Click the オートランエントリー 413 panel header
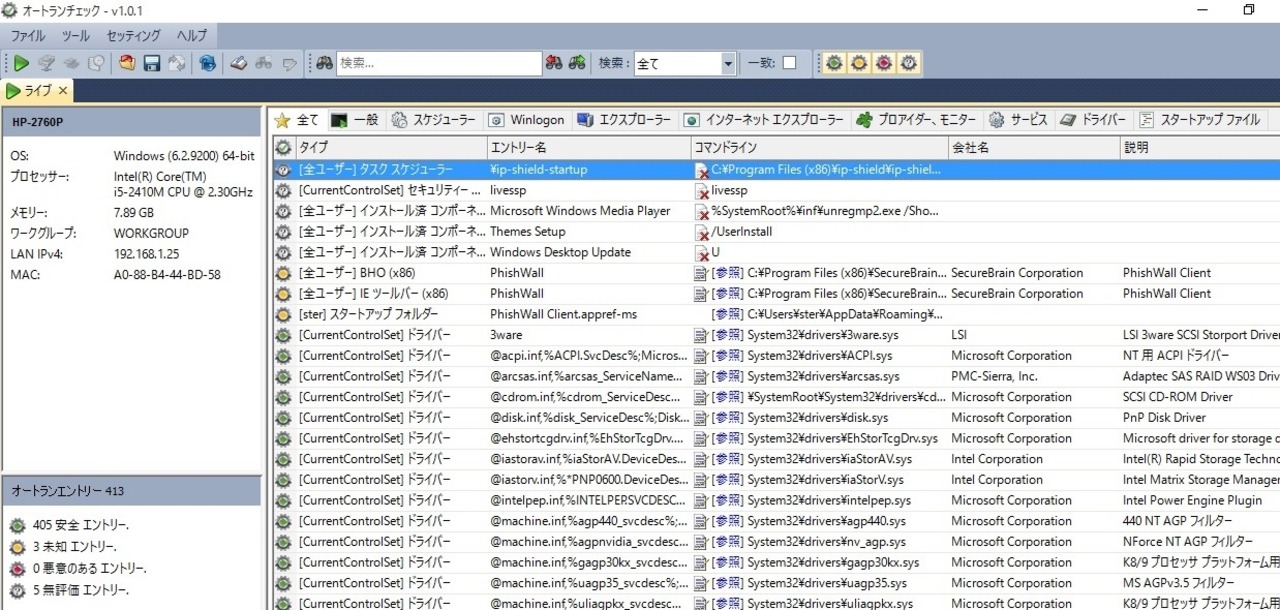Image resolution: width=1280 pixels, height=610 pixels. tap(130, 491)
